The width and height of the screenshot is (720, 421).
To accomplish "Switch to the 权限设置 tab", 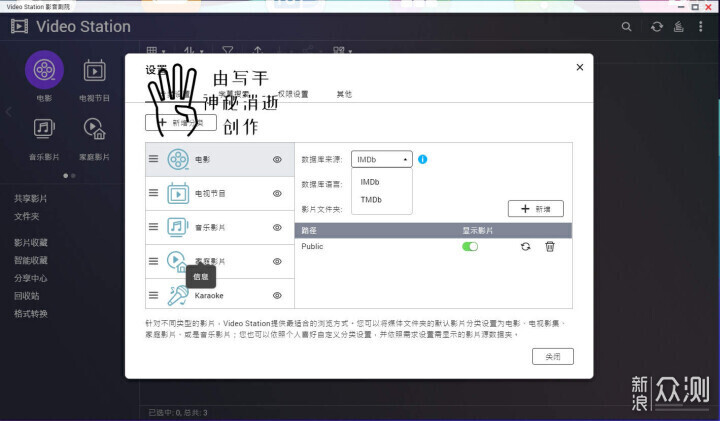I will click(293, 94).
